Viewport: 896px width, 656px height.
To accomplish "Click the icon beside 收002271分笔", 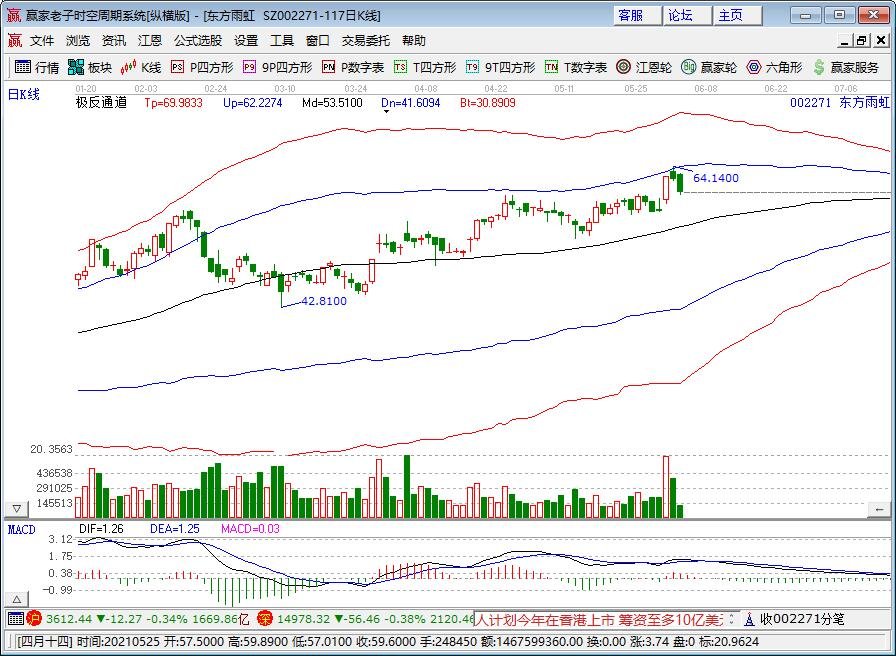I will (749, 619).
